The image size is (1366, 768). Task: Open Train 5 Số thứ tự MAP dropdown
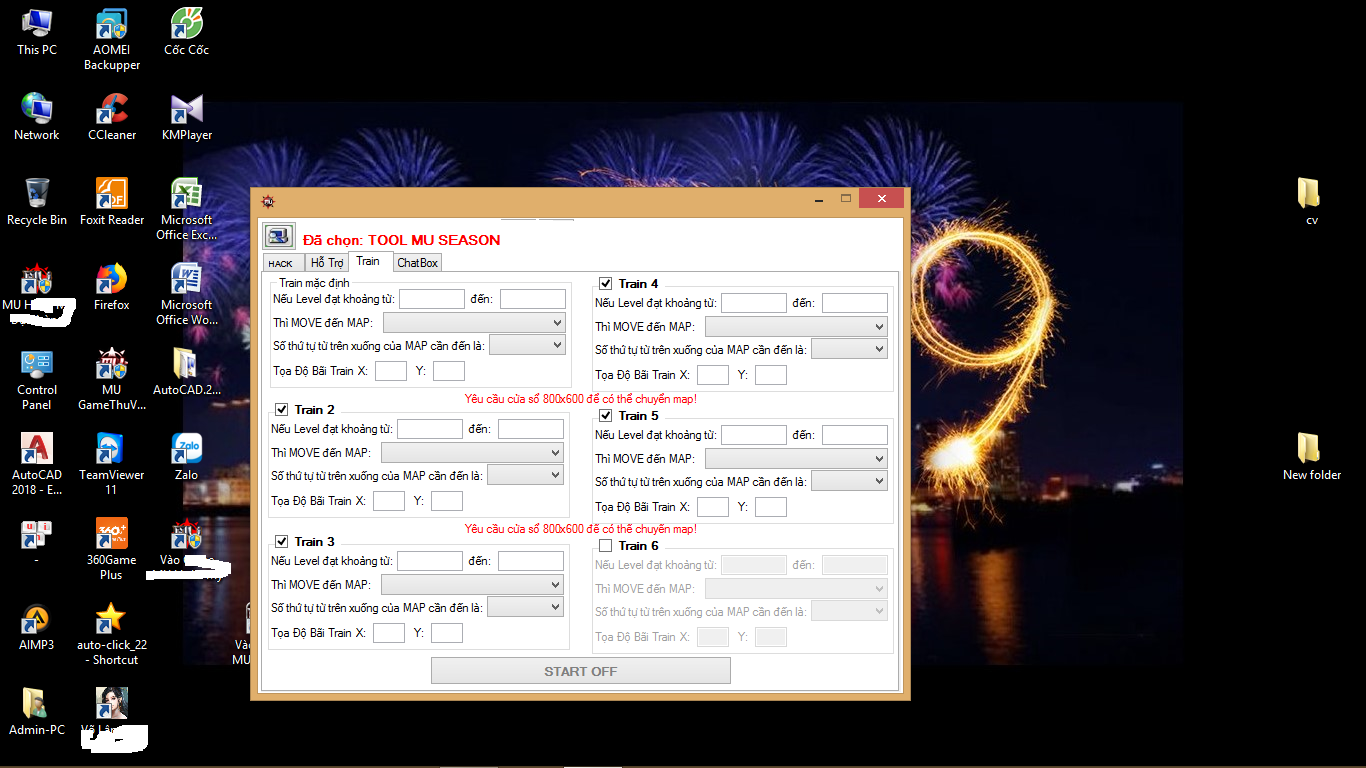(849, 481)
